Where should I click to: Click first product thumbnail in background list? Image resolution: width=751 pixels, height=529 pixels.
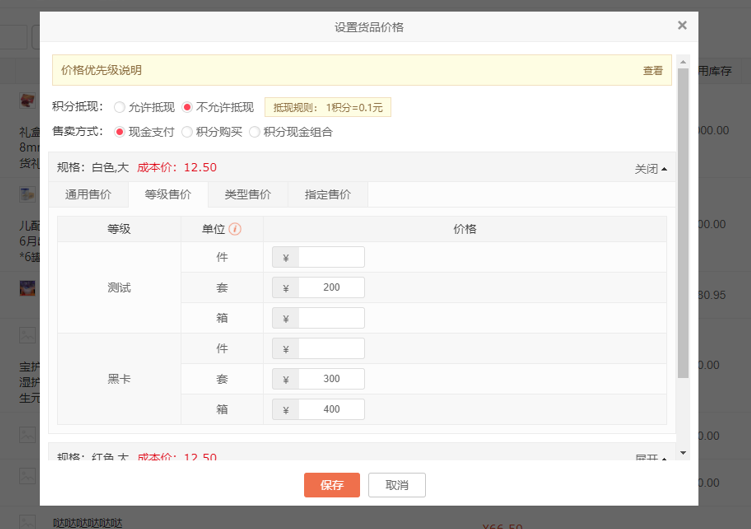(27, 101)
